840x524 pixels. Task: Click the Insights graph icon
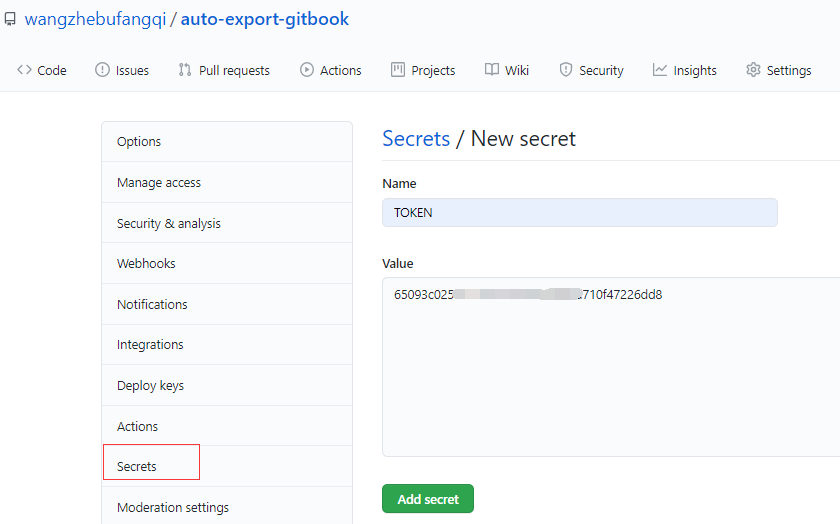pos(659,70)
